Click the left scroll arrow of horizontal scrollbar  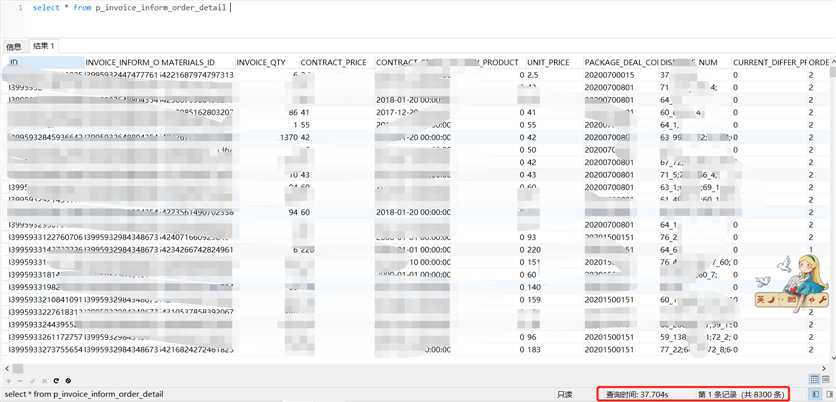tap(7, 368)
